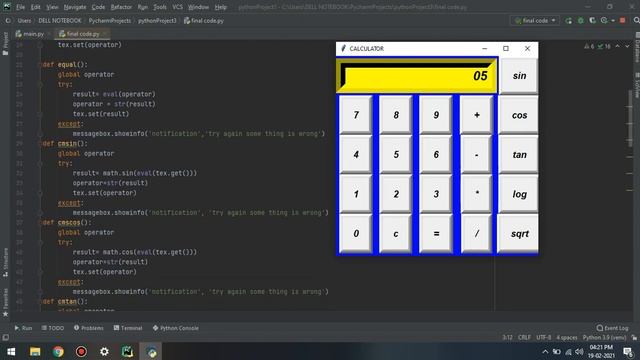Click the Python 3.9 interpreter status entry

point(604,338)
